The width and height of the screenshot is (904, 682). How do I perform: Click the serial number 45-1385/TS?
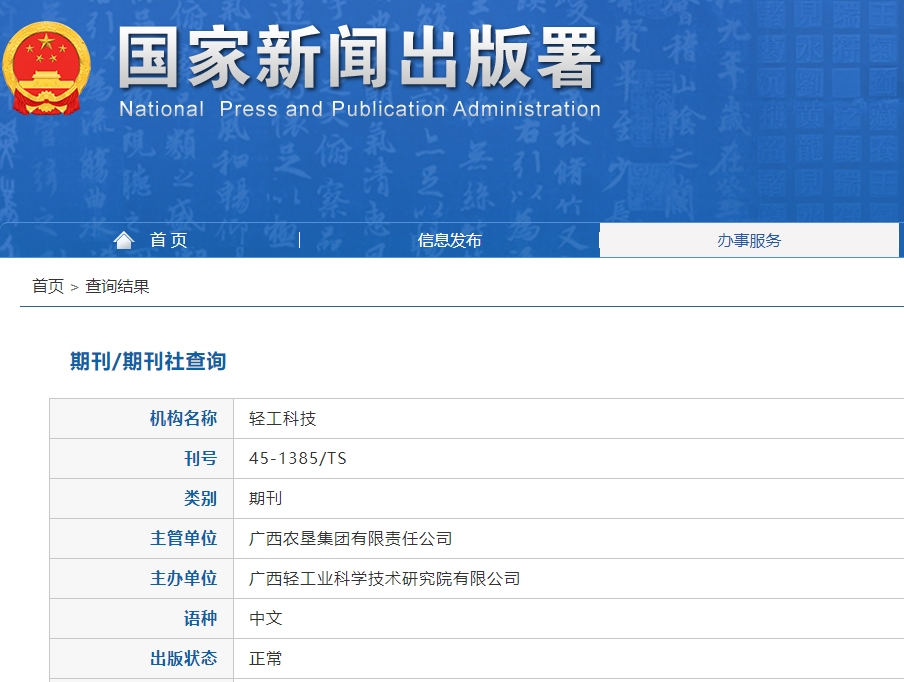click(298, 458)
